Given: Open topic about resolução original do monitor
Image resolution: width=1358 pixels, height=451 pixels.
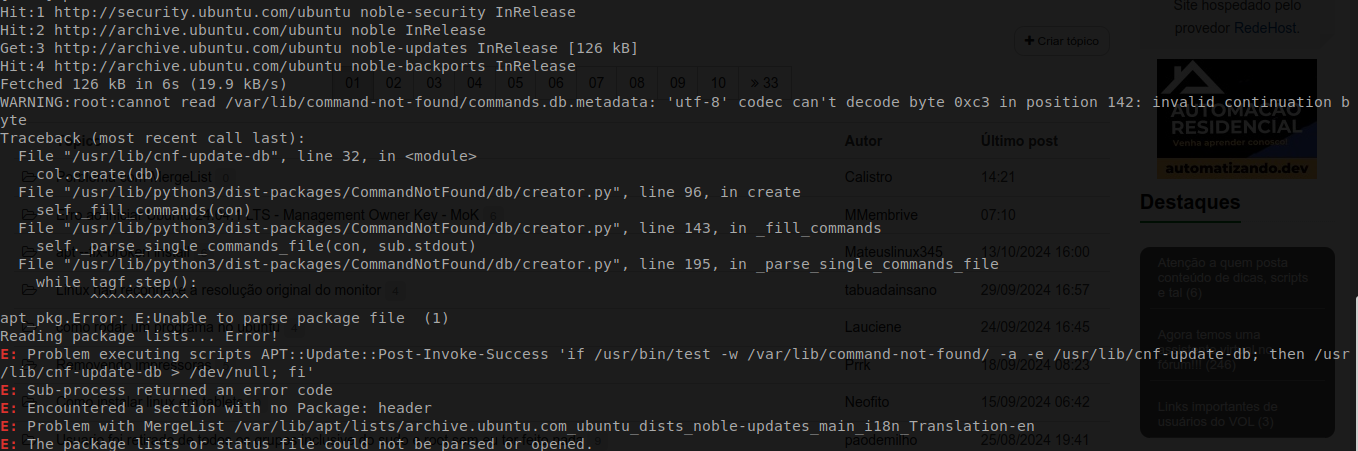Looking at the screenshot, I should tap(218, 290).
